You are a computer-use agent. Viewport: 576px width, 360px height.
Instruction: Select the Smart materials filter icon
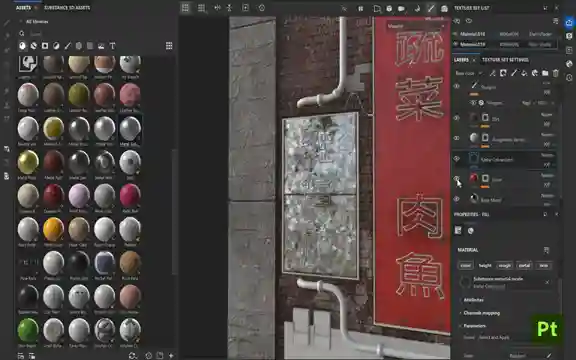coord(34,46)
